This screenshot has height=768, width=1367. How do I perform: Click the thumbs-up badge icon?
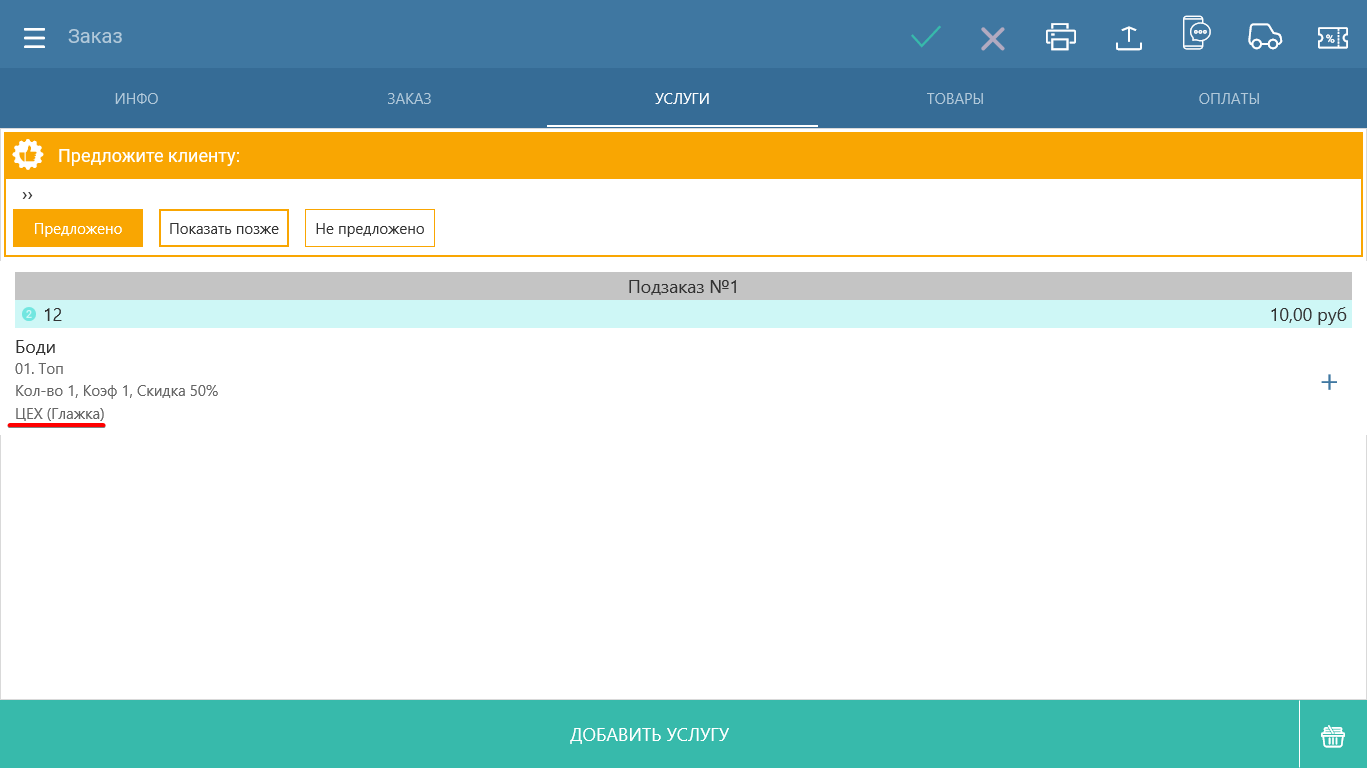pyautogui.click(x=29, y=155)
